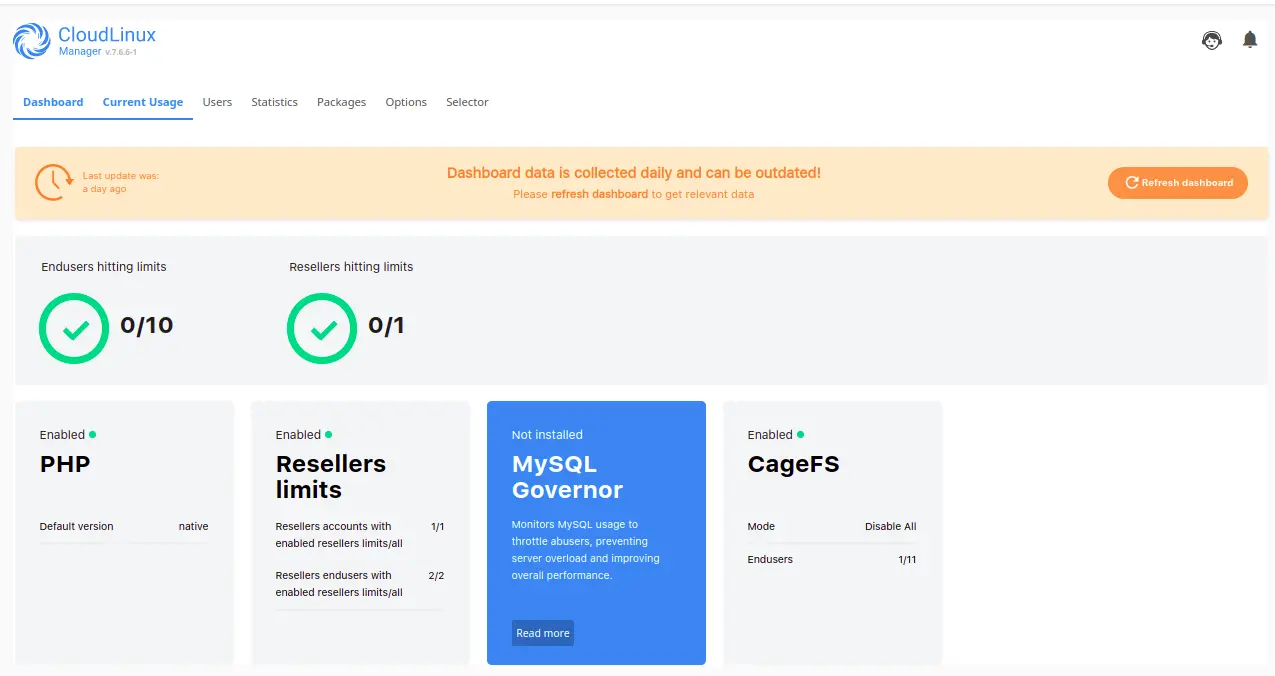Viewport: 1275px width, 676px height.
Task: Click Read more on MySQL Governor card
Action: point(543,633)
